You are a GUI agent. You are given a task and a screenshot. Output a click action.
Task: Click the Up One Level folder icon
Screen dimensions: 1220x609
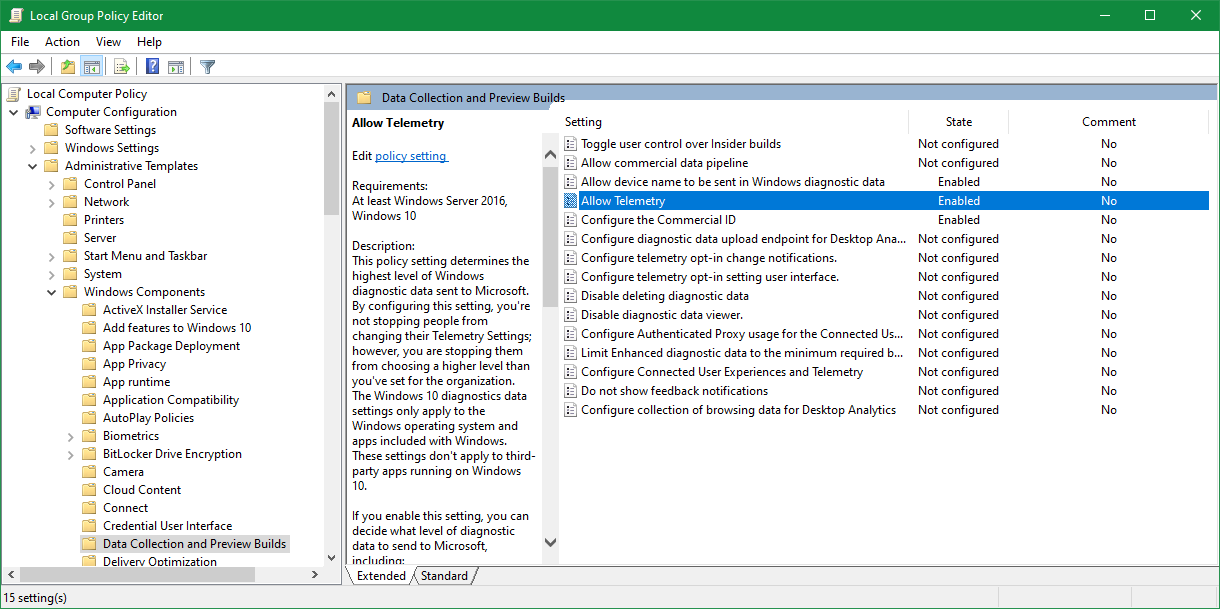pos(67,67)
